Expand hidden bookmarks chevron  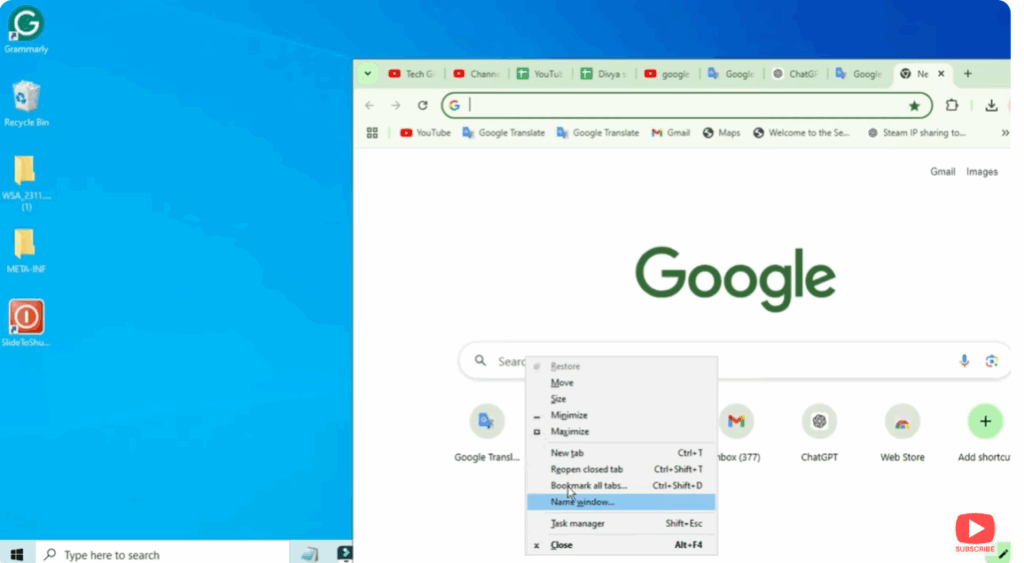[x=1004, y=133]
